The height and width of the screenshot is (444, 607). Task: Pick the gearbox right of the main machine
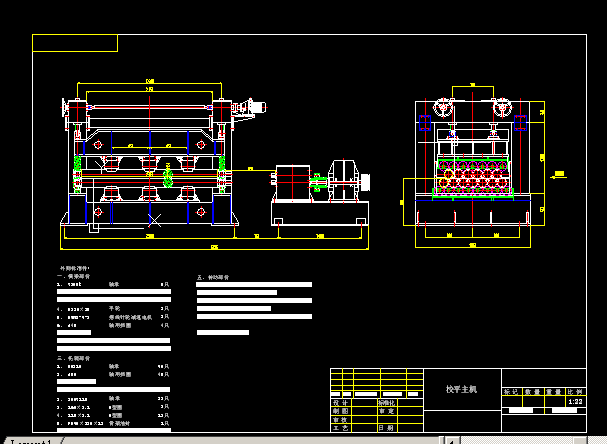[345, 178]
